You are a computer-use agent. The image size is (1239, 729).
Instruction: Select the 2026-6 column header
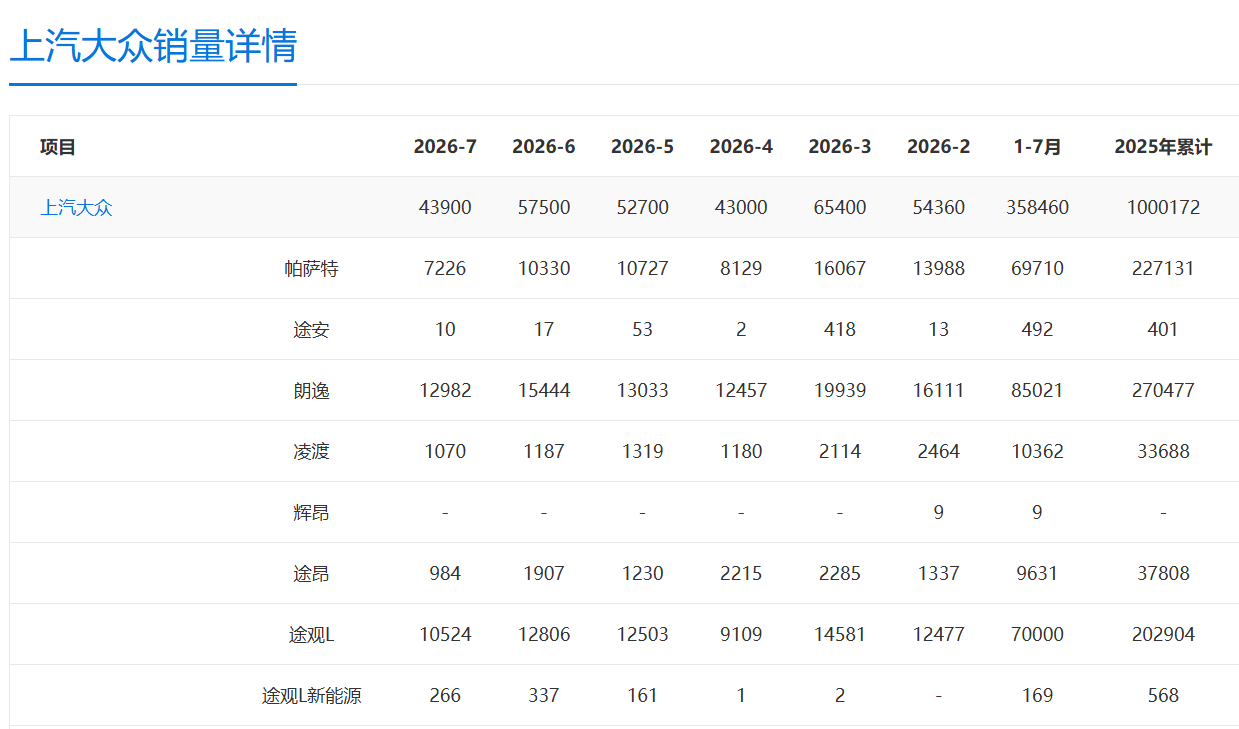tap(544, 147)
